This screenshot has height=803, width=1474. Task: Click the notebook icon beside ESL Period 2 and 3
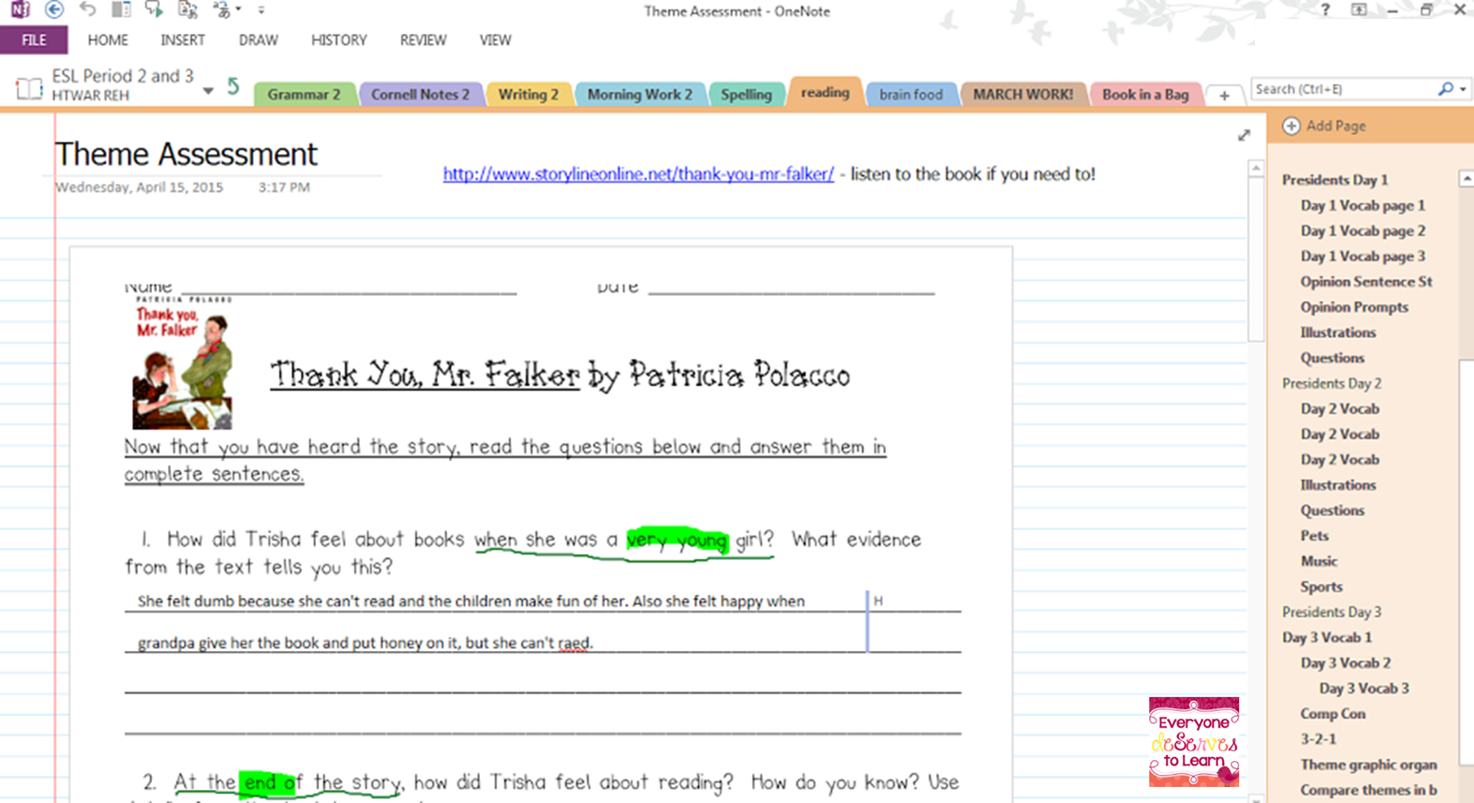tap(29, 88)
